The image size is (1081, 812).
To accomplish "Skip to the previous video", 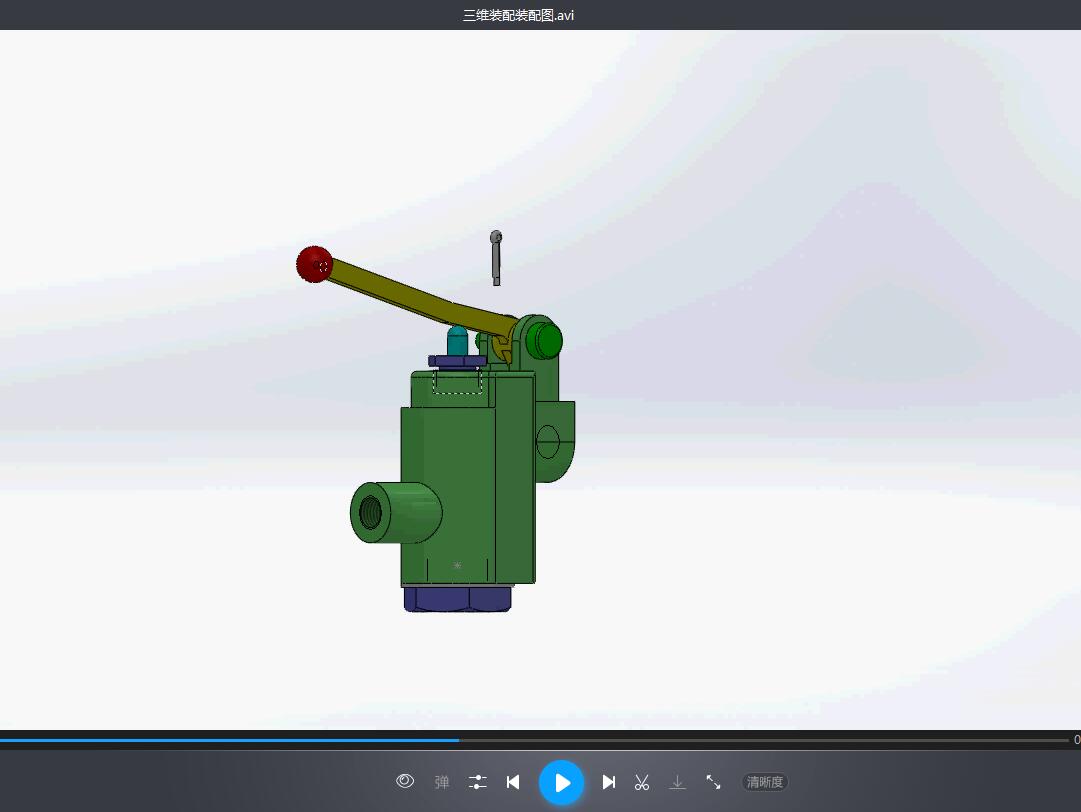I will (x=513, y=782).
